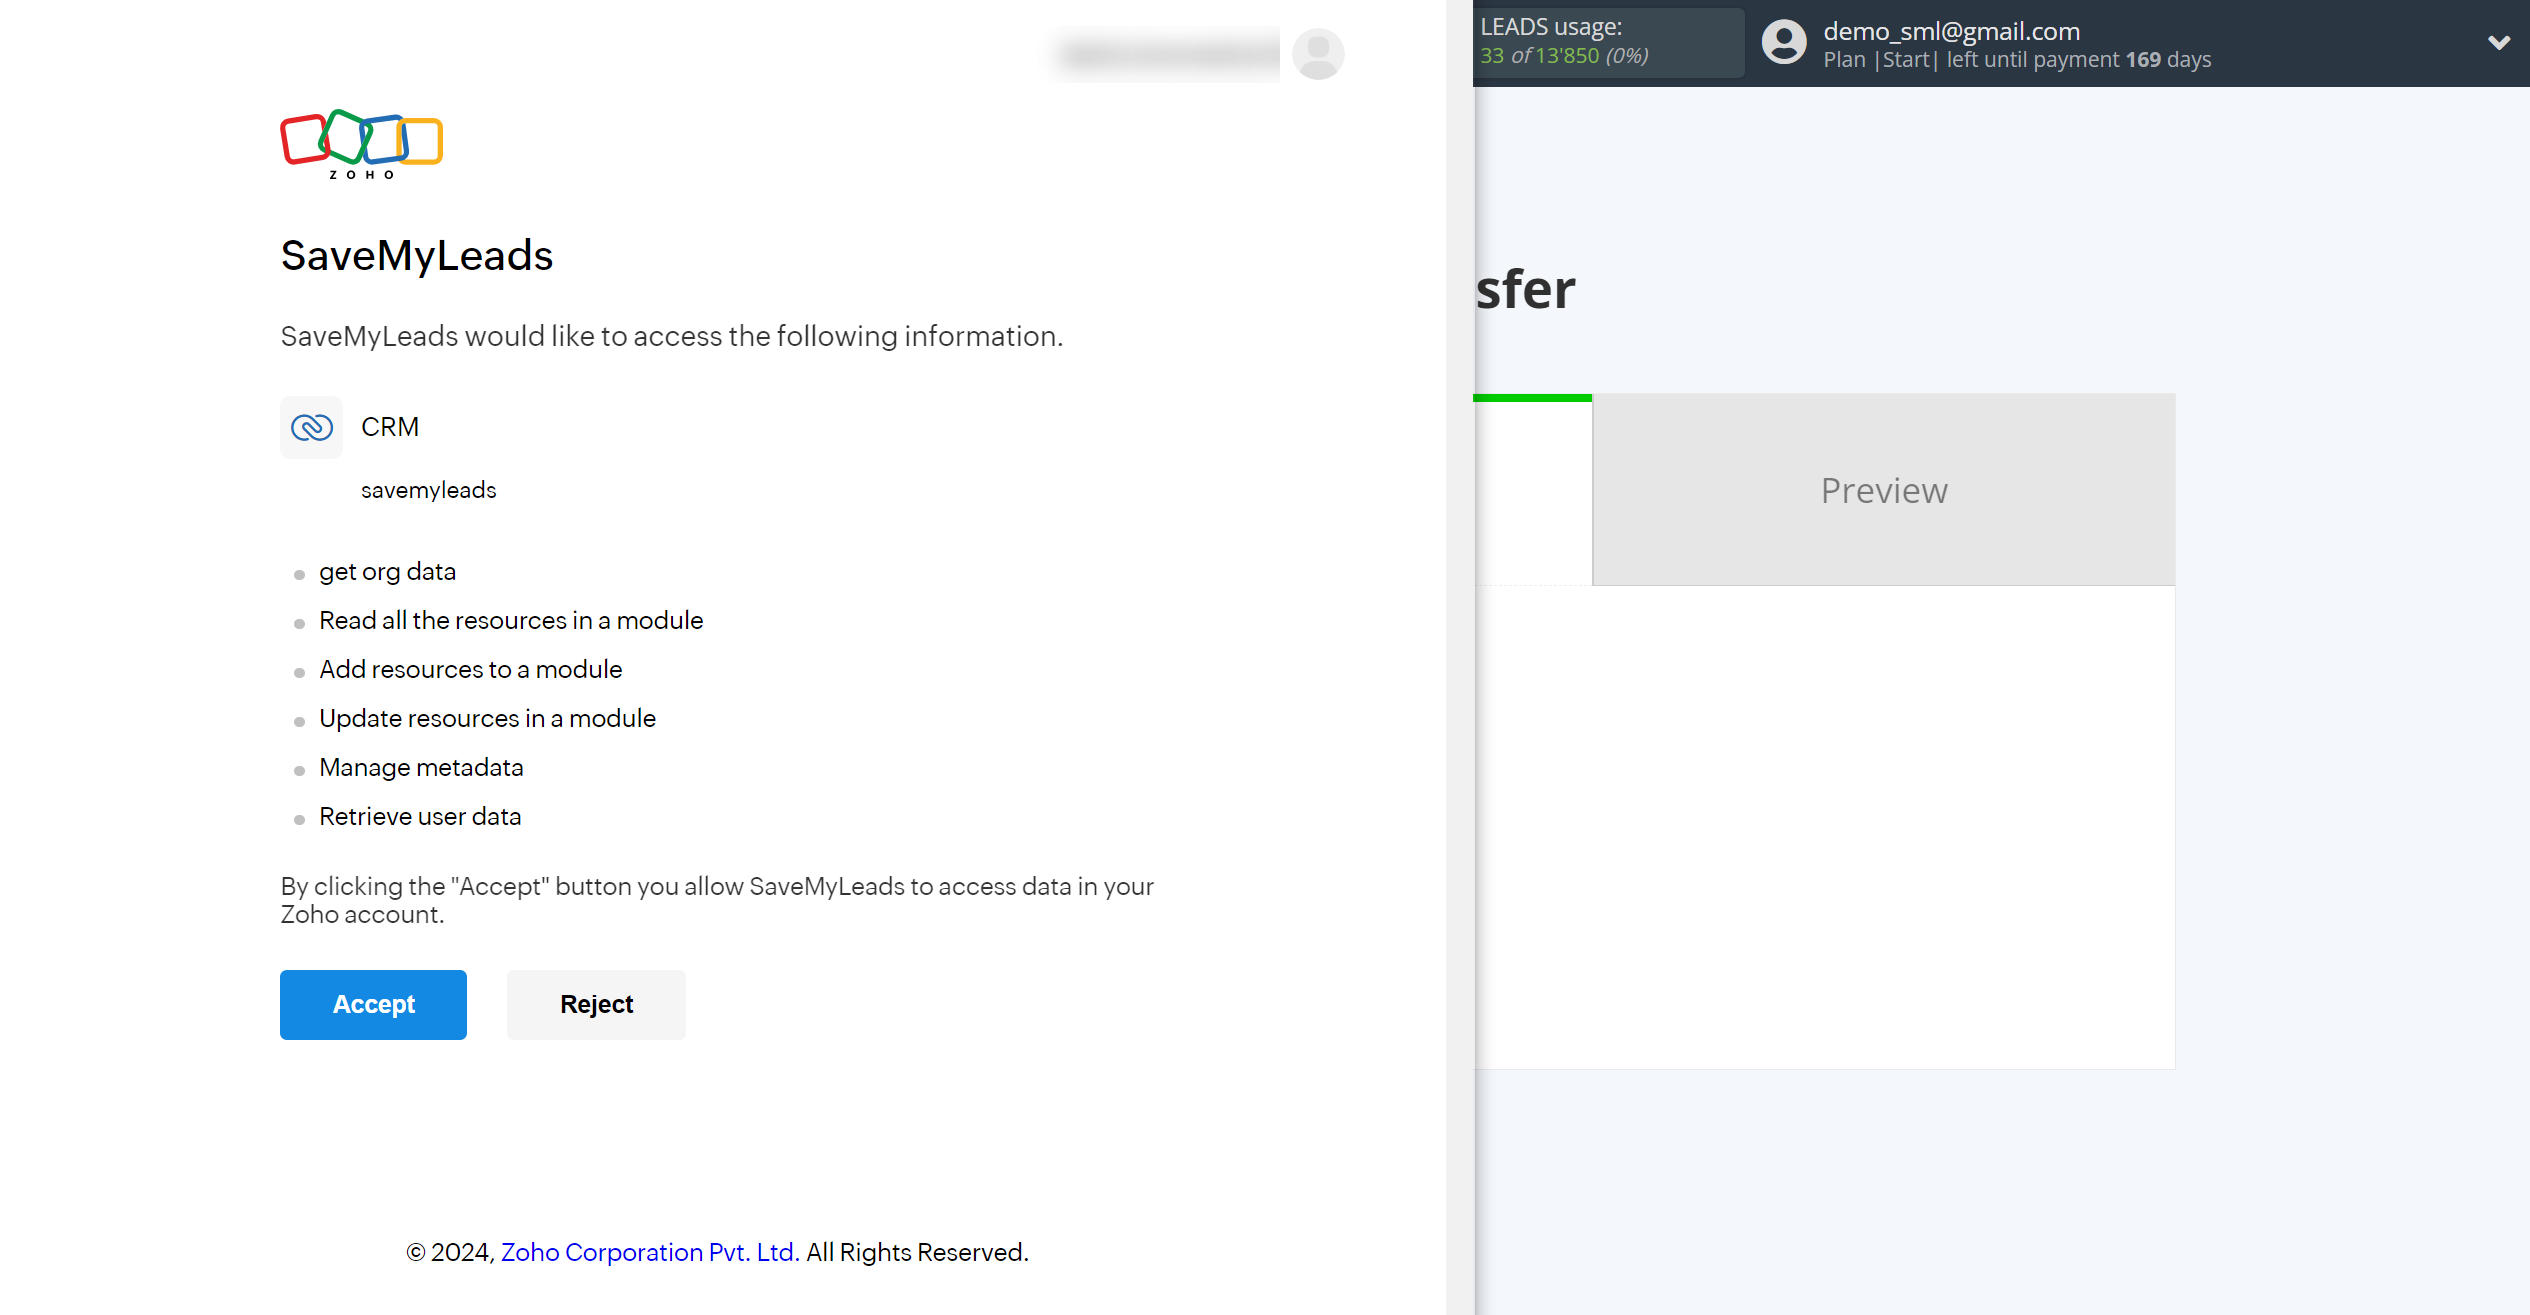Click the CRM link icon

311,427
